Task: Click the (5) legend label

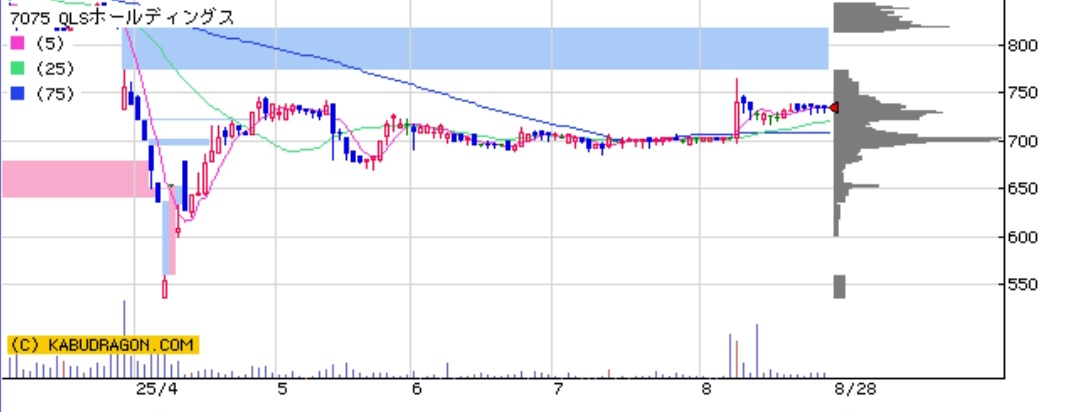Action: click(x=50, y=44)
